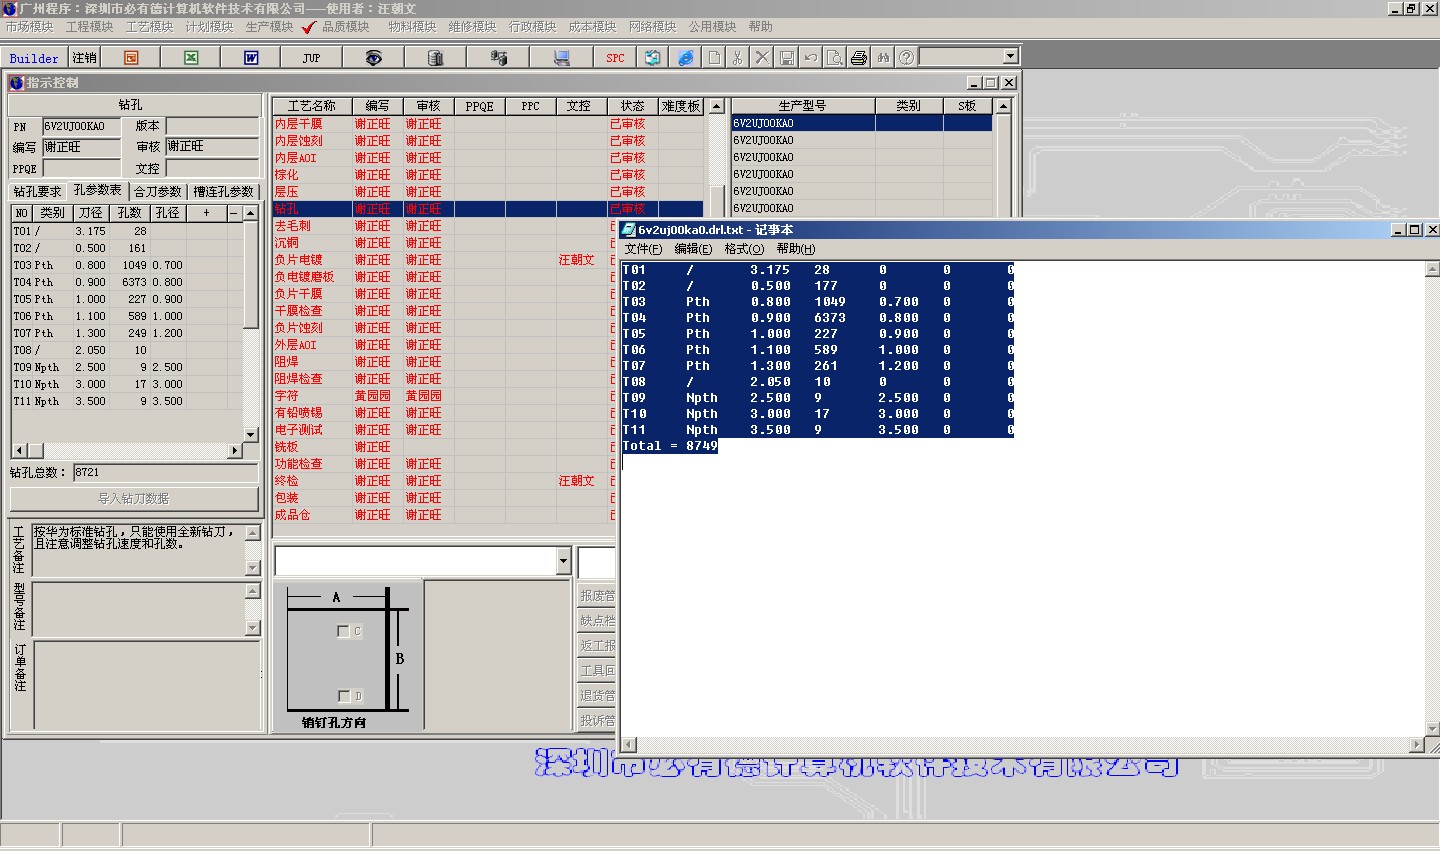Click the 缺点档 button
Viewport: 1440px width, 851px height.
[x=597, y=620]
